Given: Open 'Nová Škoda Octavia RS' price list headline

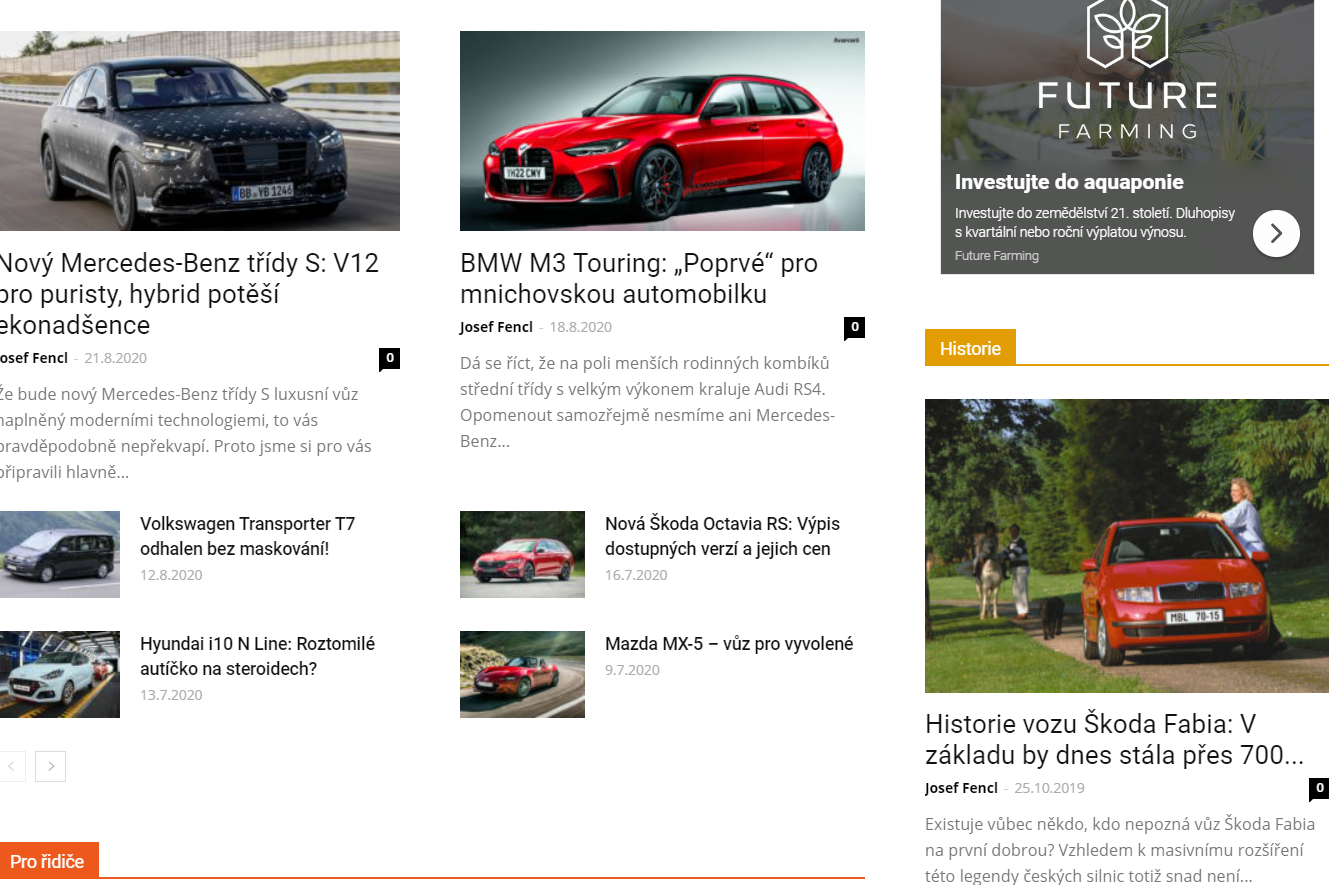Looking at the screenshot, I should (722, 536).
